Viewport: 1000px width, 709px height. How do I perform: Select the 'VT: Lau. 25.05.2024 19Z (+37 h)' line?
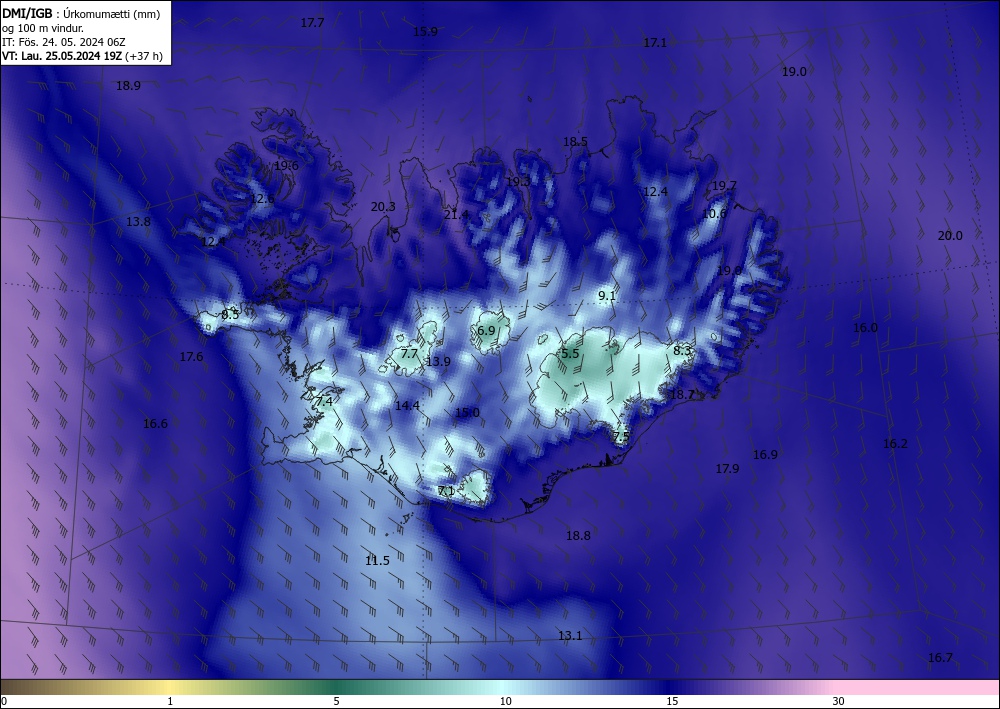tap(82, 56)
